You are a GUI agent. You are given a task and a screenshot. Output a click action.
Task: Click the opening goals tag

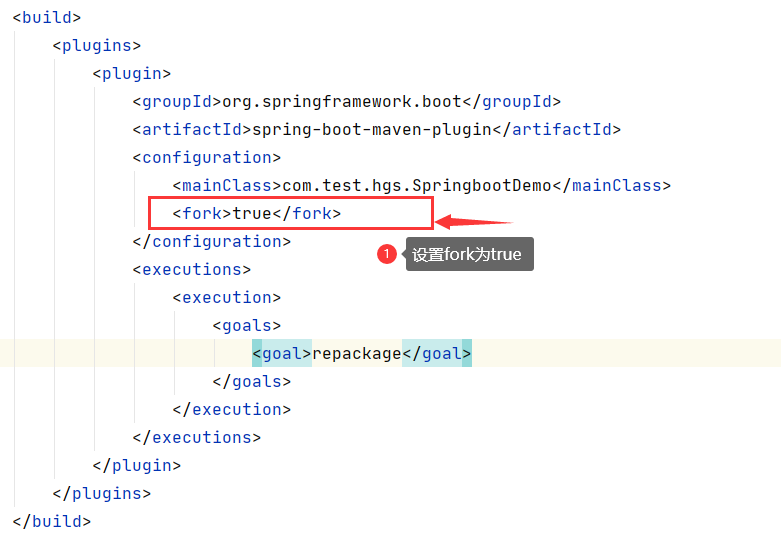[246, 325]
